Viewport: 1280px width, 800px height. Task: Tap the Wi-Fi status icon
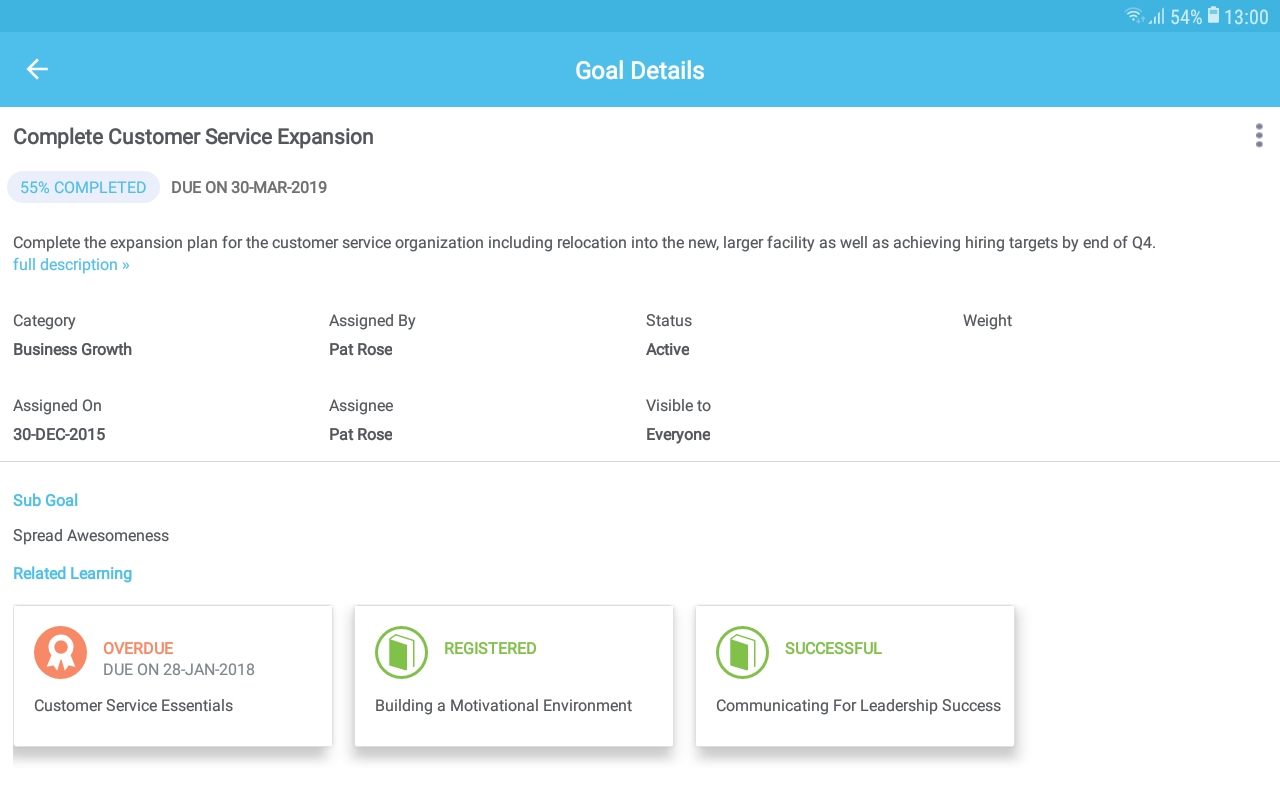tap(1133, 16)
